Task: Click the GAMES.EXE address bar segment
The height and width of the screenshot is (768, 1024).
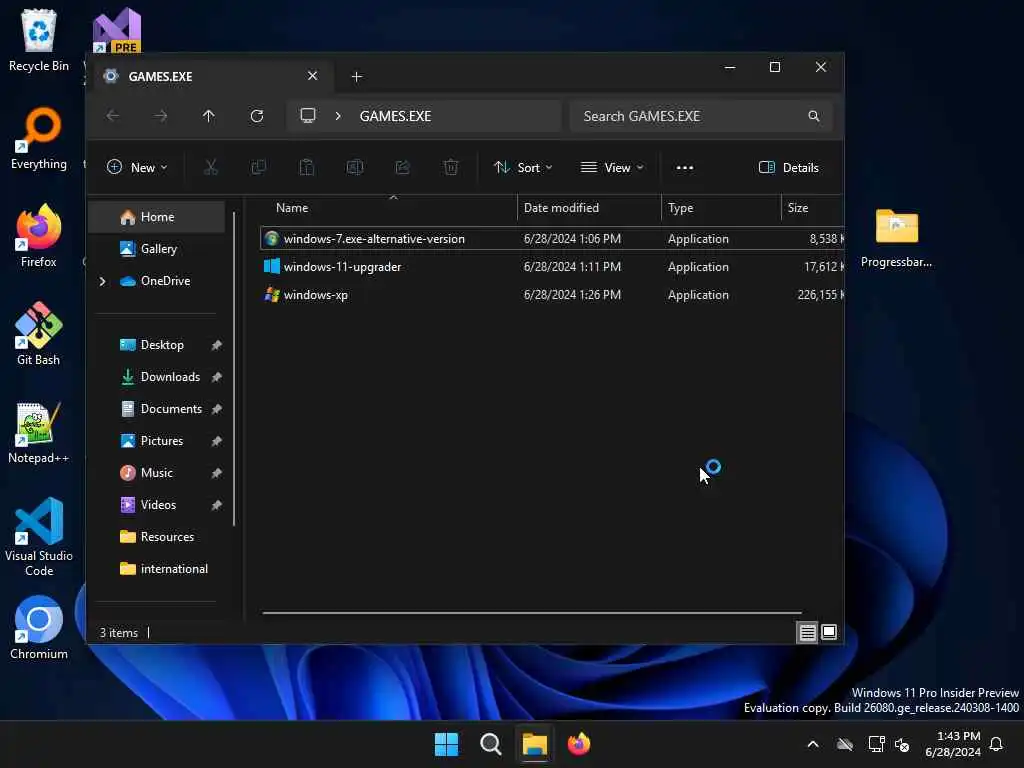Action: [395, 116]
